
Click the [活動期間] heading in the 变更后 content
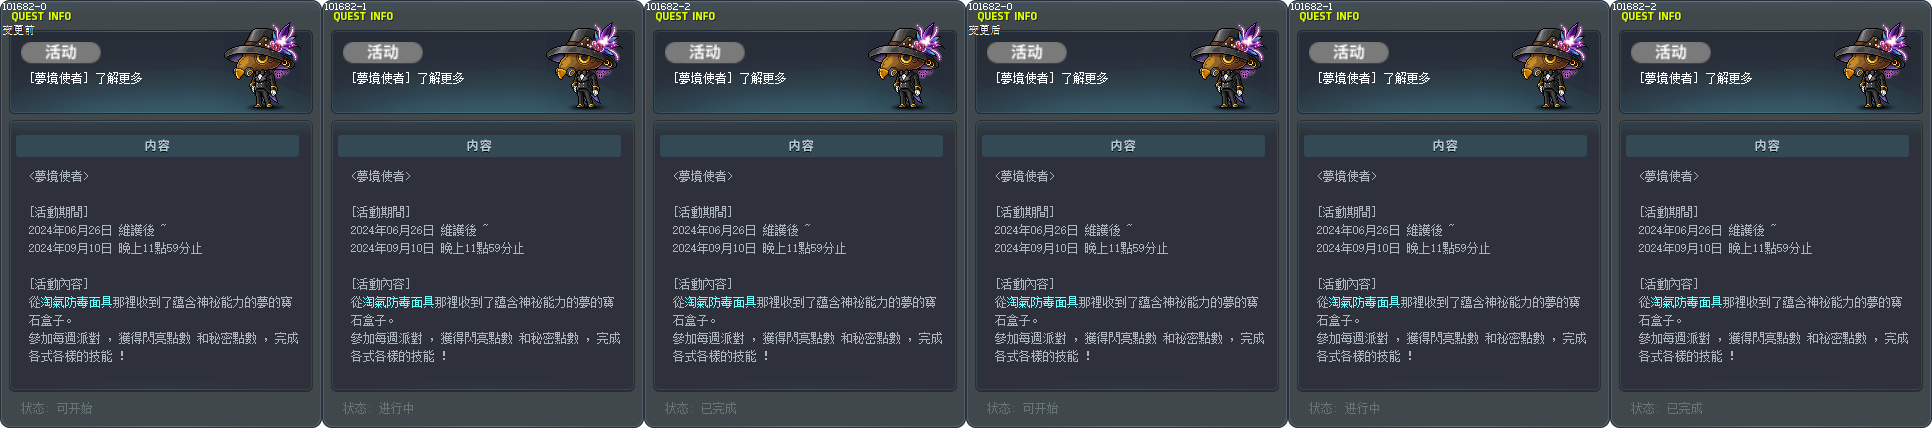coord(1025,212)
